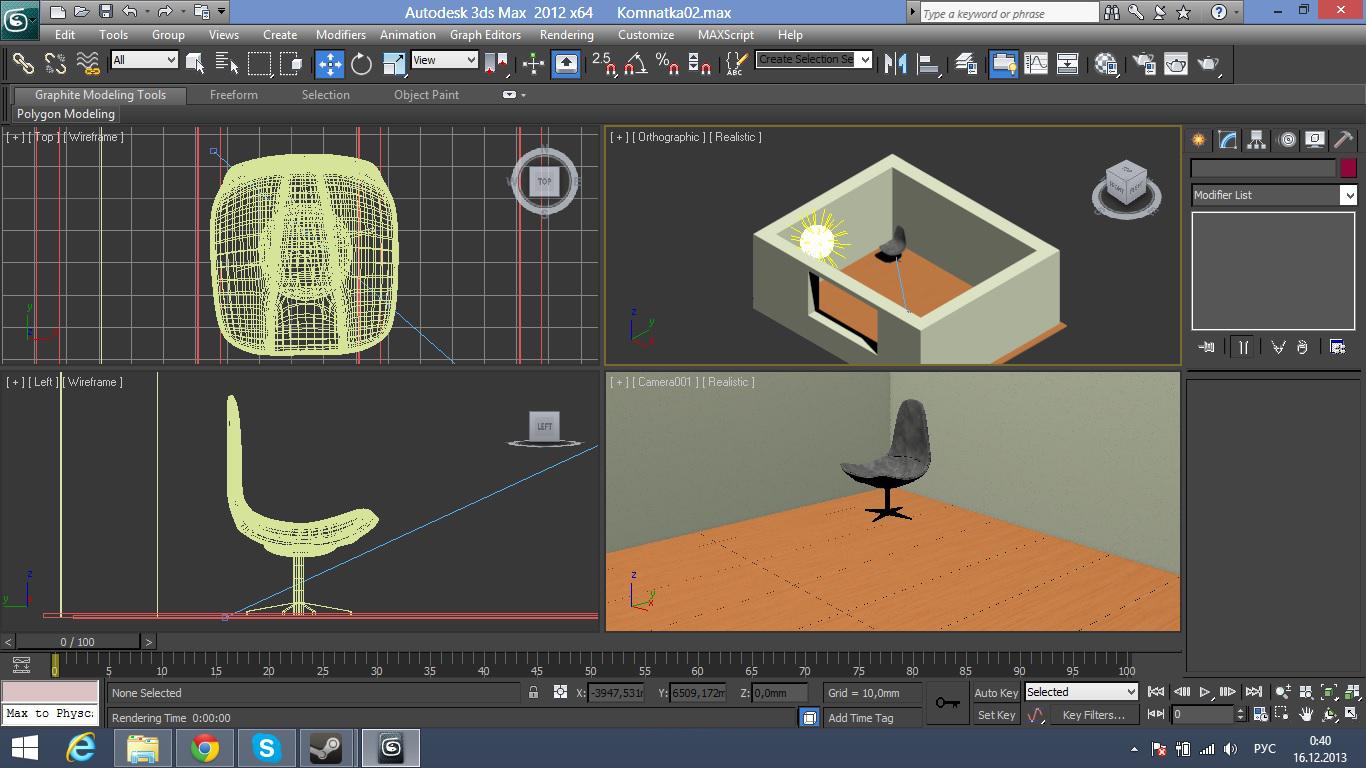Launch Google Chrome from the taskbar
Screen dimensions: 1366x768
coord(205,748)
